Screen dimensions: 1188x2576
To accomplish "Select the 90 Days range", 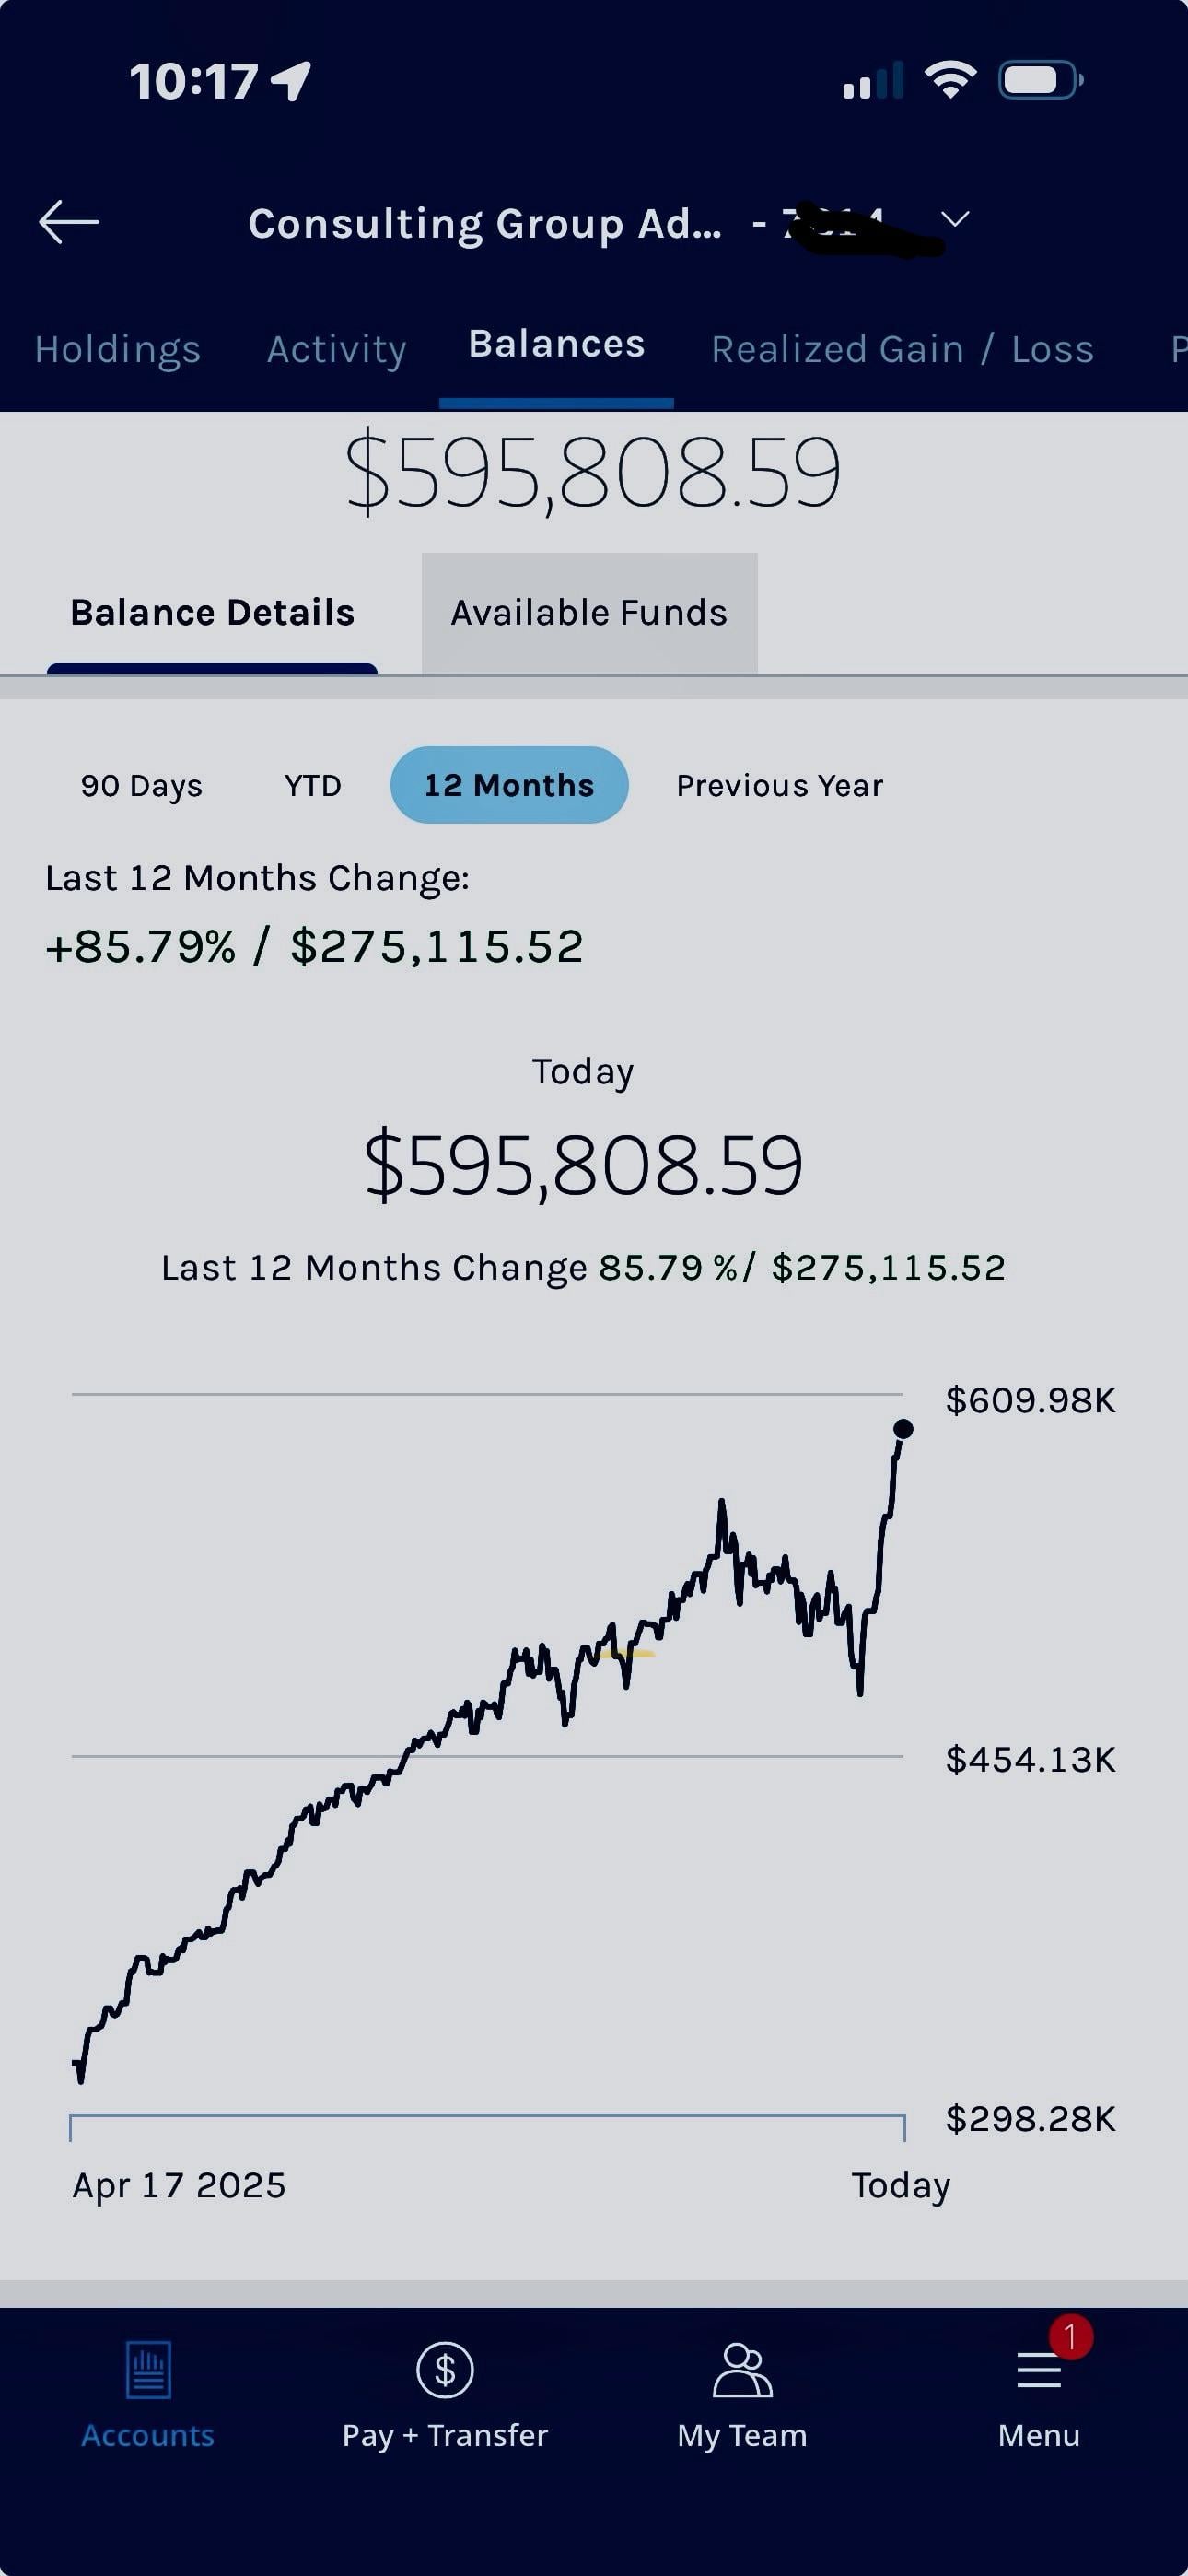I will pos(142,786).
